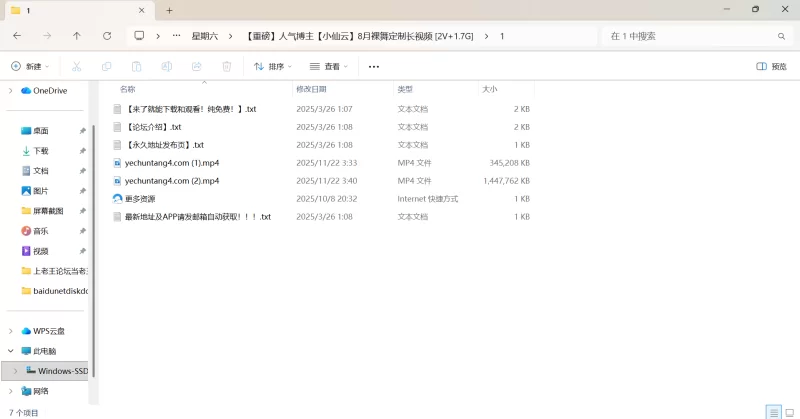800x419 pixels.
Task: Open the View dropdown menu
Action: click(329, 67)
